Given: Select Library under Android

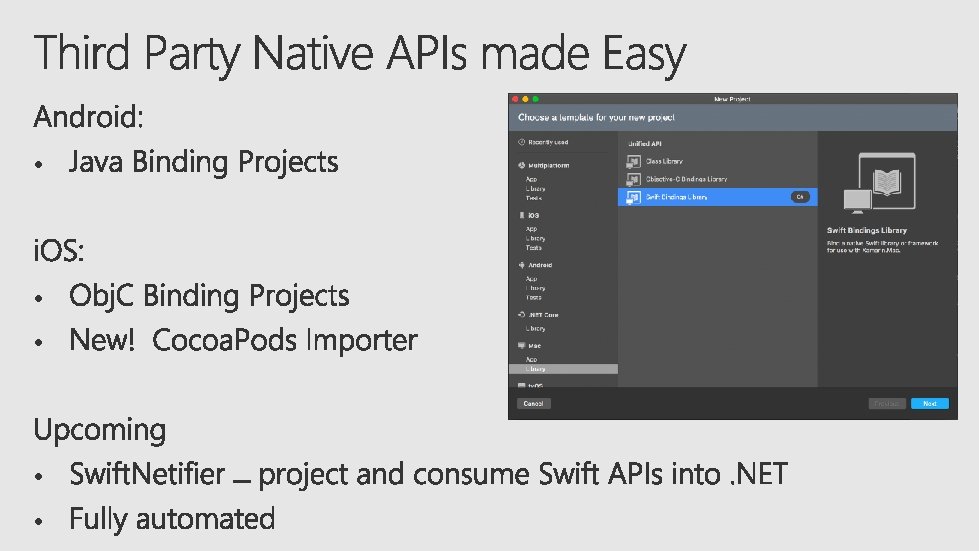Looking at the screenshot, I should point(536,288).
